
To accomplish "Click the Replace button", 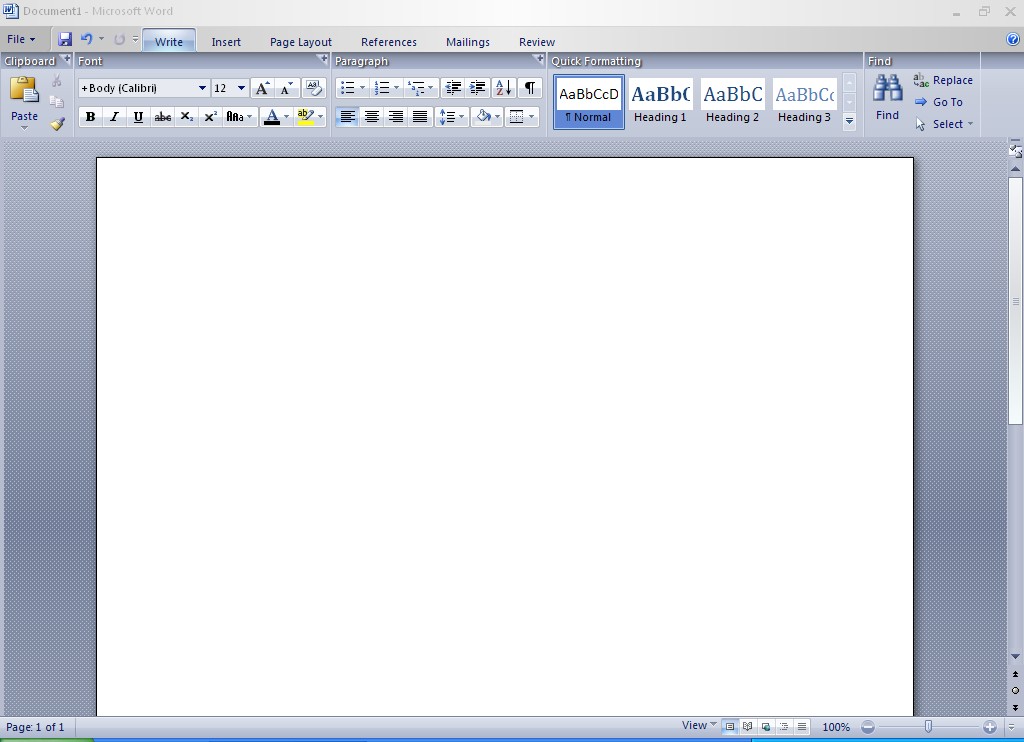I will 944,80.
